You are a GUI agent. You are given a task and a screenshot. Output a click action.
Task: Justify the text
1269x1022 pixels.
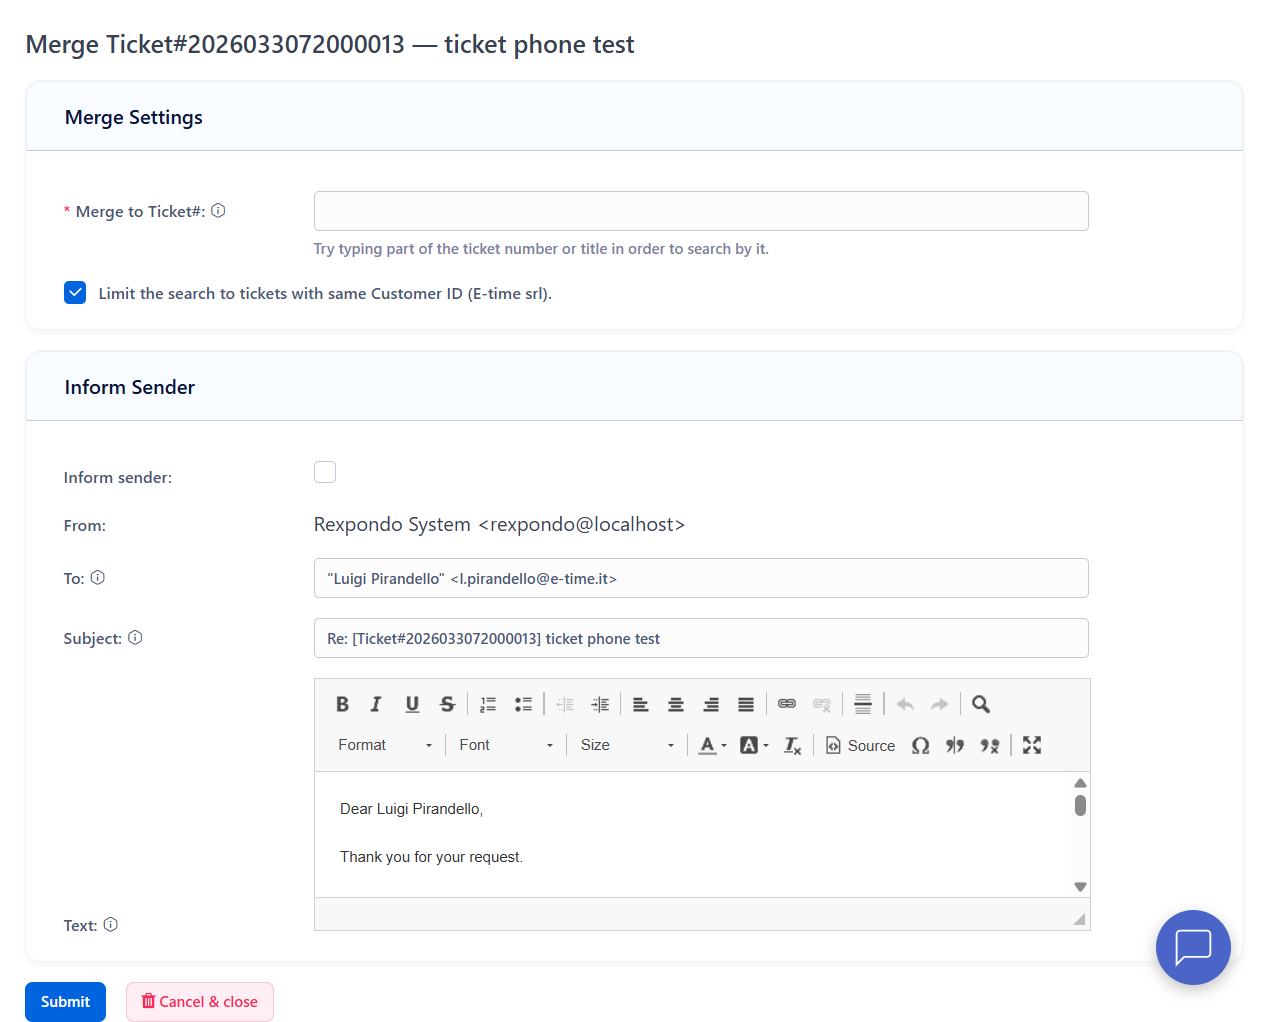point(746,704)
